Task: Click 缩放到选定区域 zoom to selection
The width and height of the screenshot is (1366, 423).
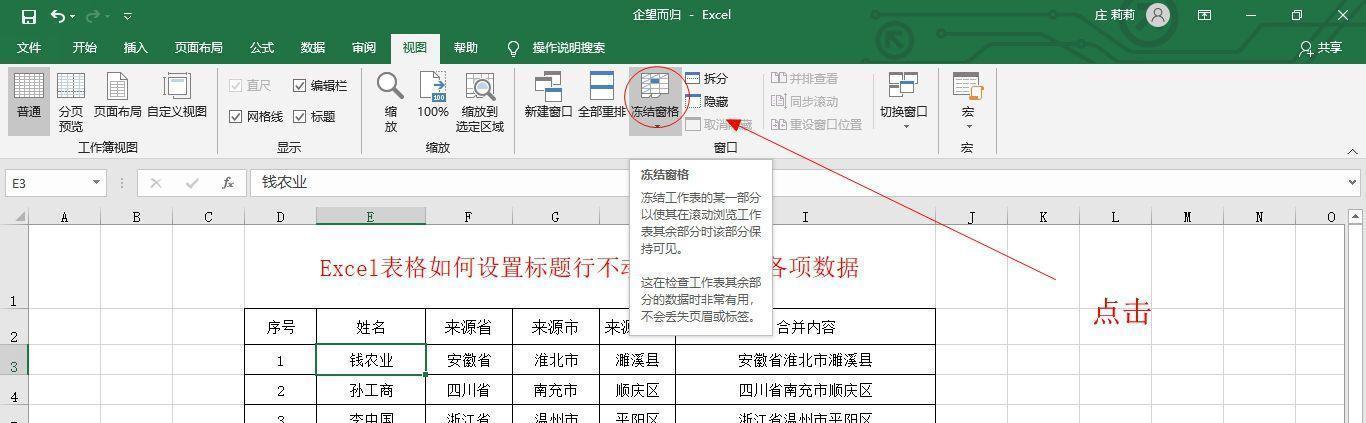Action: [x=480, y=102]
